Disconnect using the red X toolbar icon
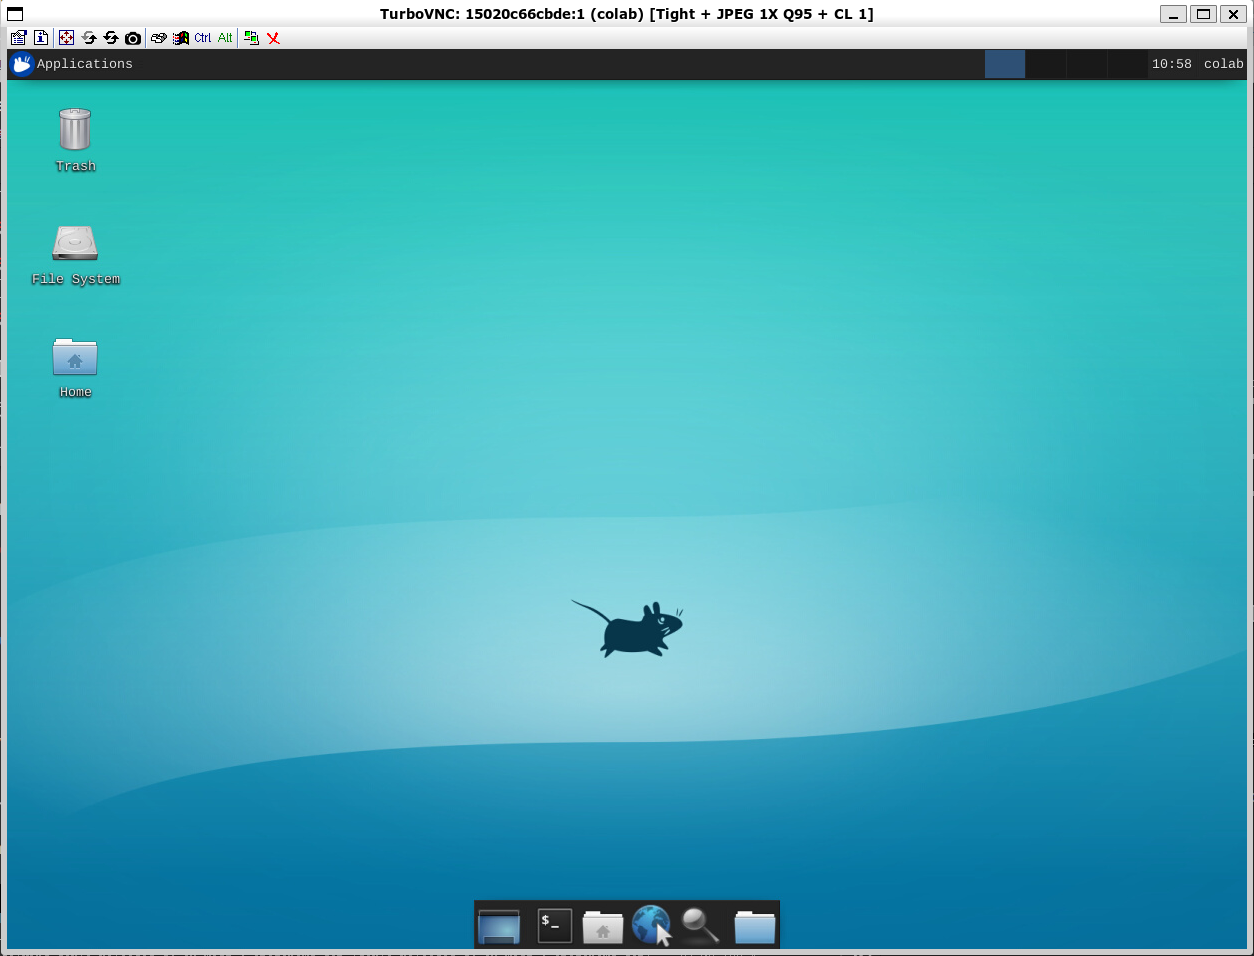This screenshot has height=956, width=1254. [x=273, y=38]
